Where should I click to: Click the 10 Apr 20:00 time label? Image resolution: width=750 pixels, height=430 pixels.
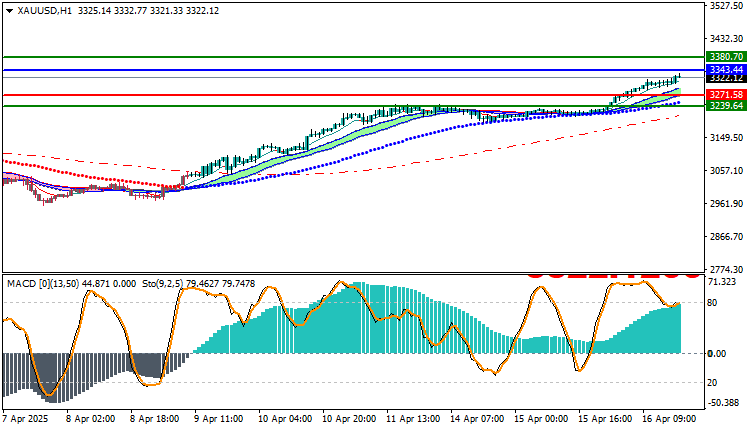[x=349, y=419]
